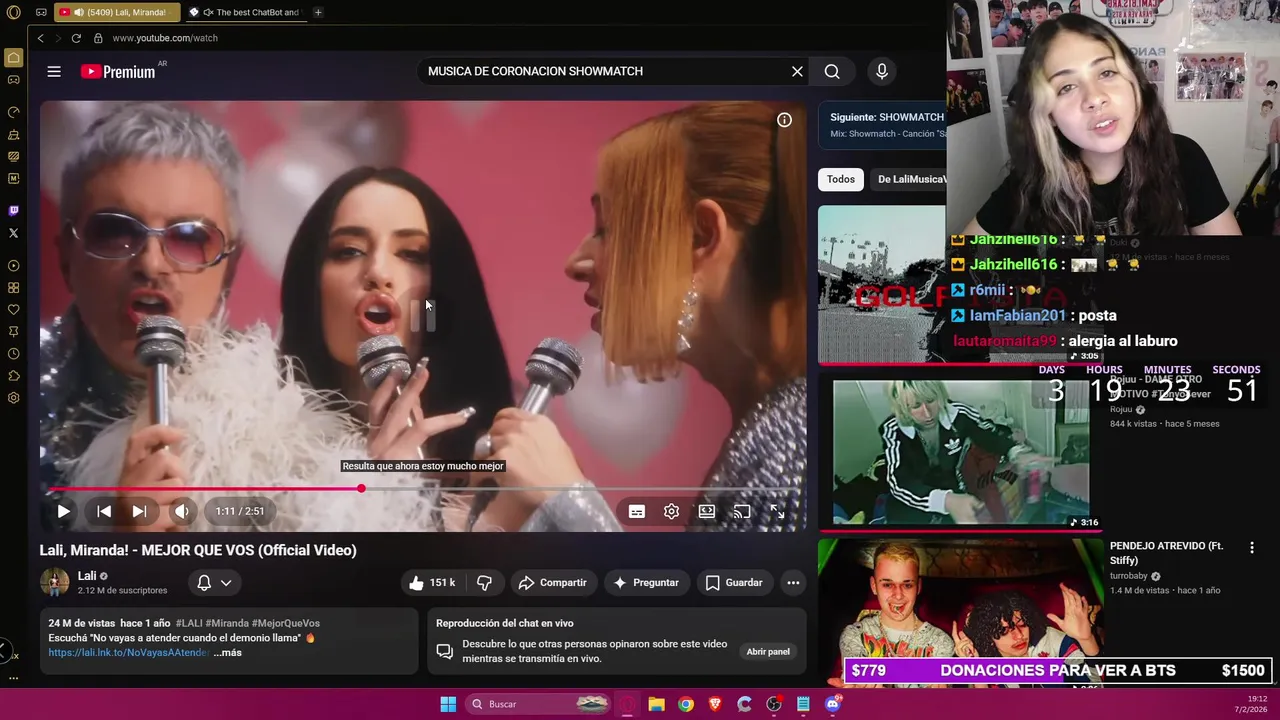Expand the description with ...más
Image resolution: width=1280 pixels, height=720 pixels.
coord(227,652)
